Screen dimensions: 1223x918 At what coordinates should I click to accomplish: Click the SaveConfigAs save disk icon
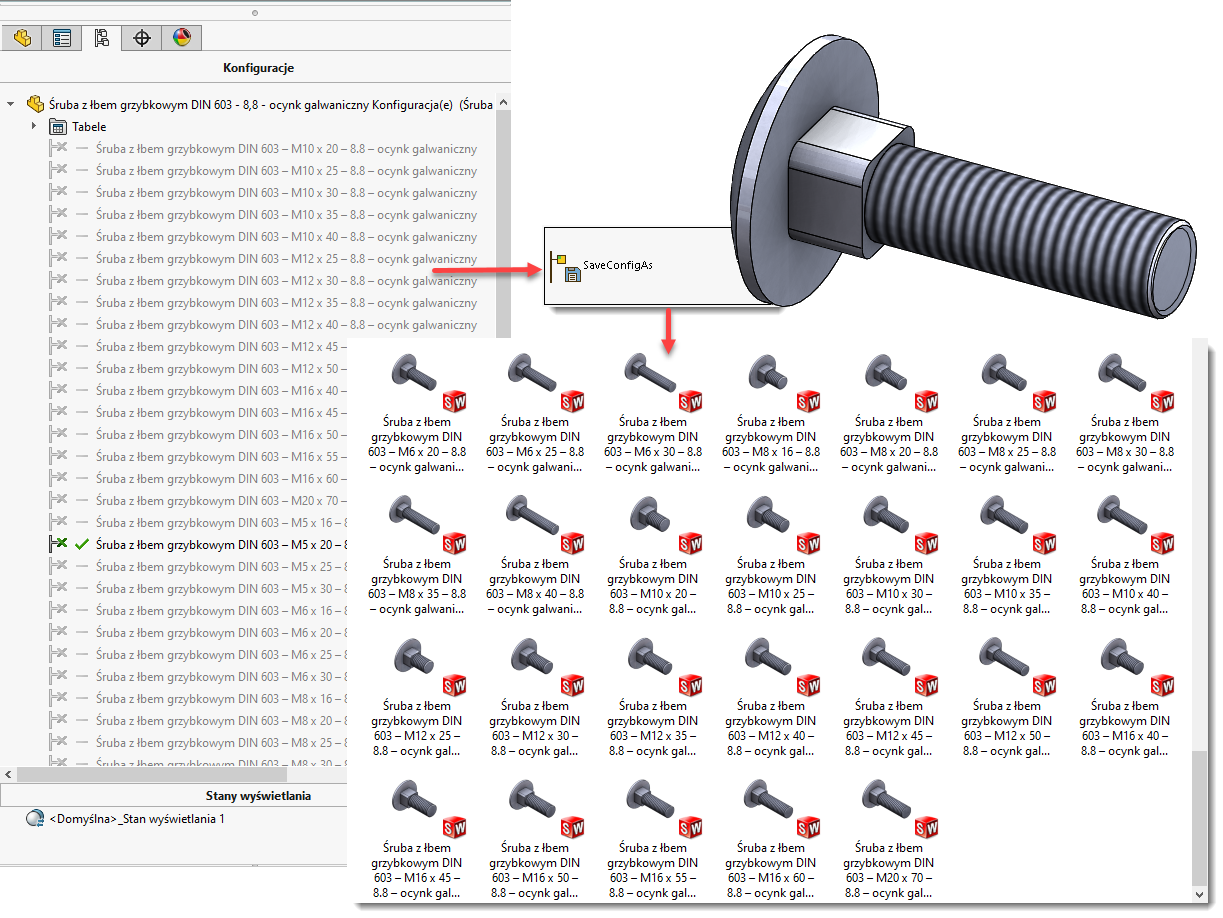[573, 275]
